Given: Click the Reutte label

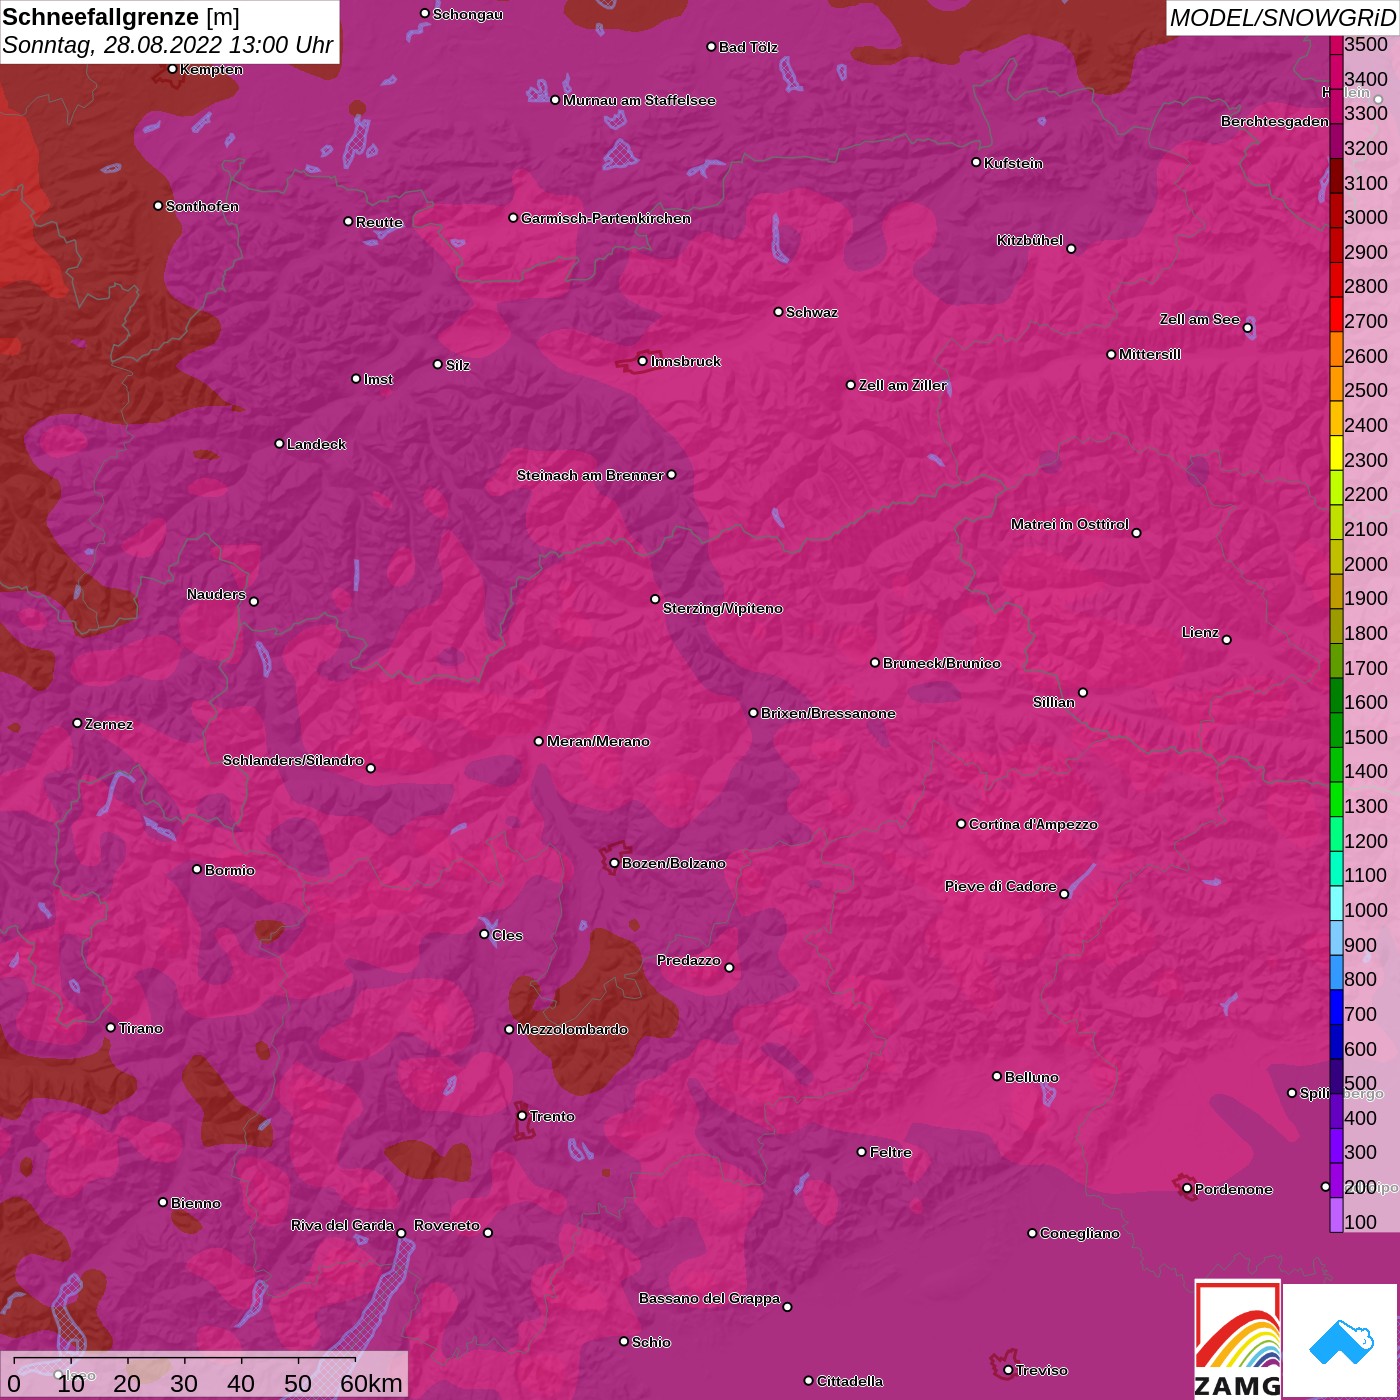Looking at the screenshot, I should (x=380, y=222).
